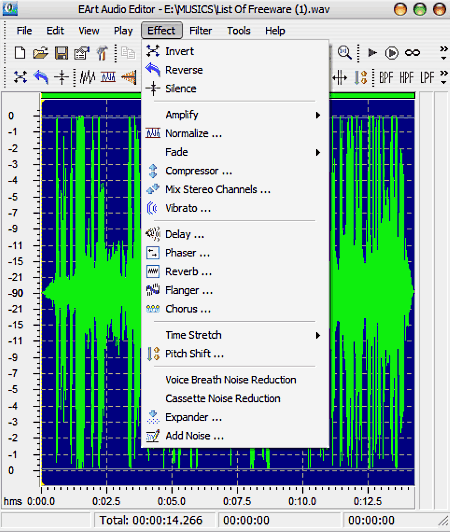
Task: Click the blue Reverse arrow toolbar icon
Action: click(x=41, y=77)
